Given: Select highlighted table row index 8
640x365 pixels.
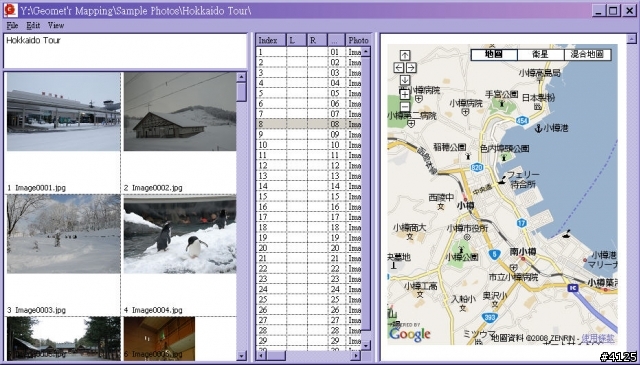Looking at the screenshot, I should point(309,124).
